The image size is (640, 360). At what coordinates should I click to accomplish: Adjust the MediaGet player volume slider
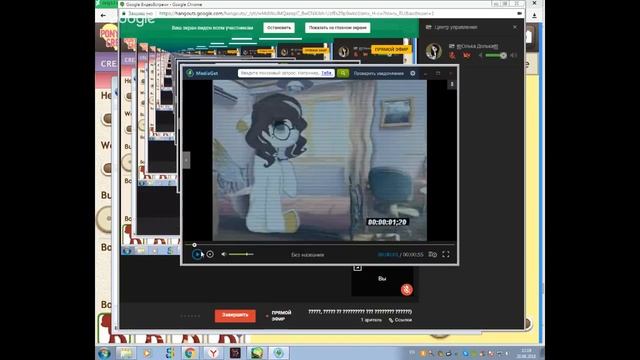click(x=241, y=254)
